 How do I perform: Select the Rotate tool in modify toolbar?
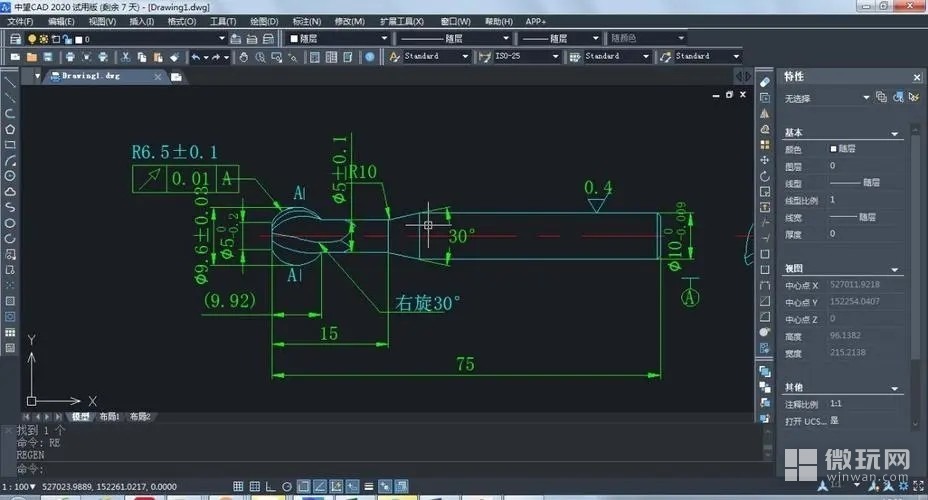[x=765, y=176]
